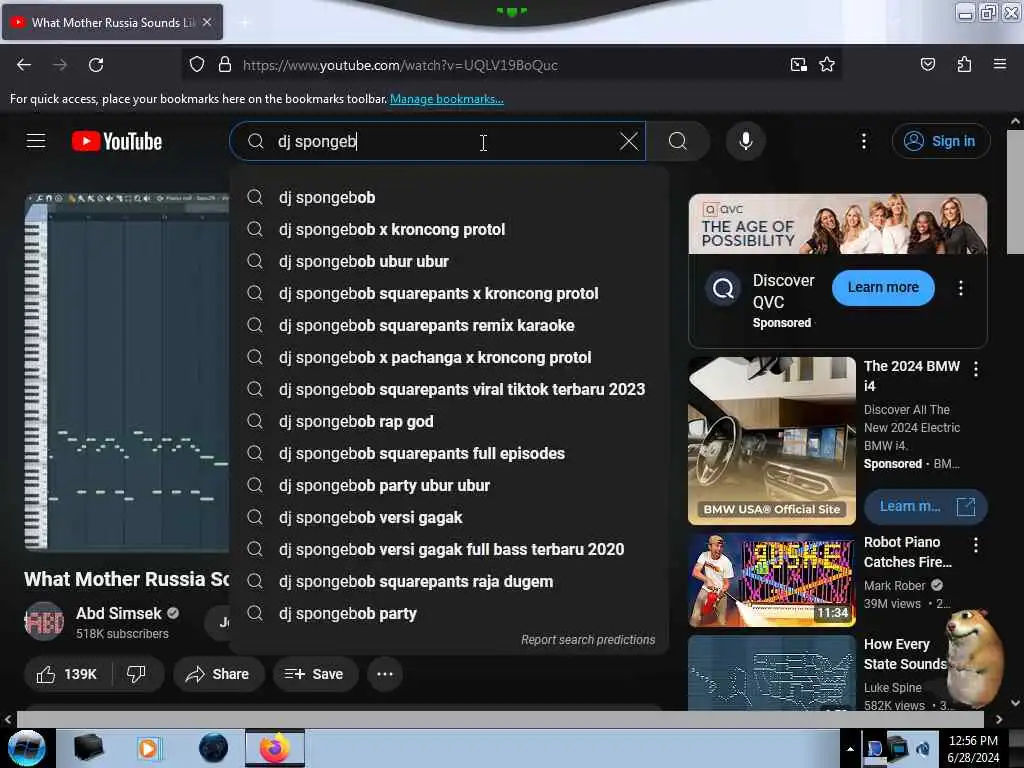The width and height of the screenshot is (1024, 768).
Task: Click Report search predictions
Action: pos(588,640)
